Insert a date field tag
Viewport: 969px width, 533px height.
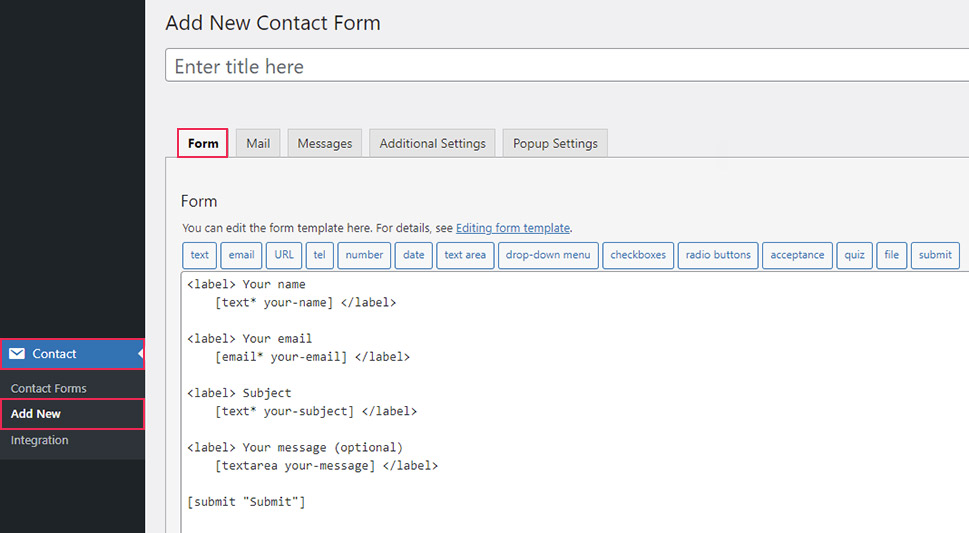(x=414, y=255)
